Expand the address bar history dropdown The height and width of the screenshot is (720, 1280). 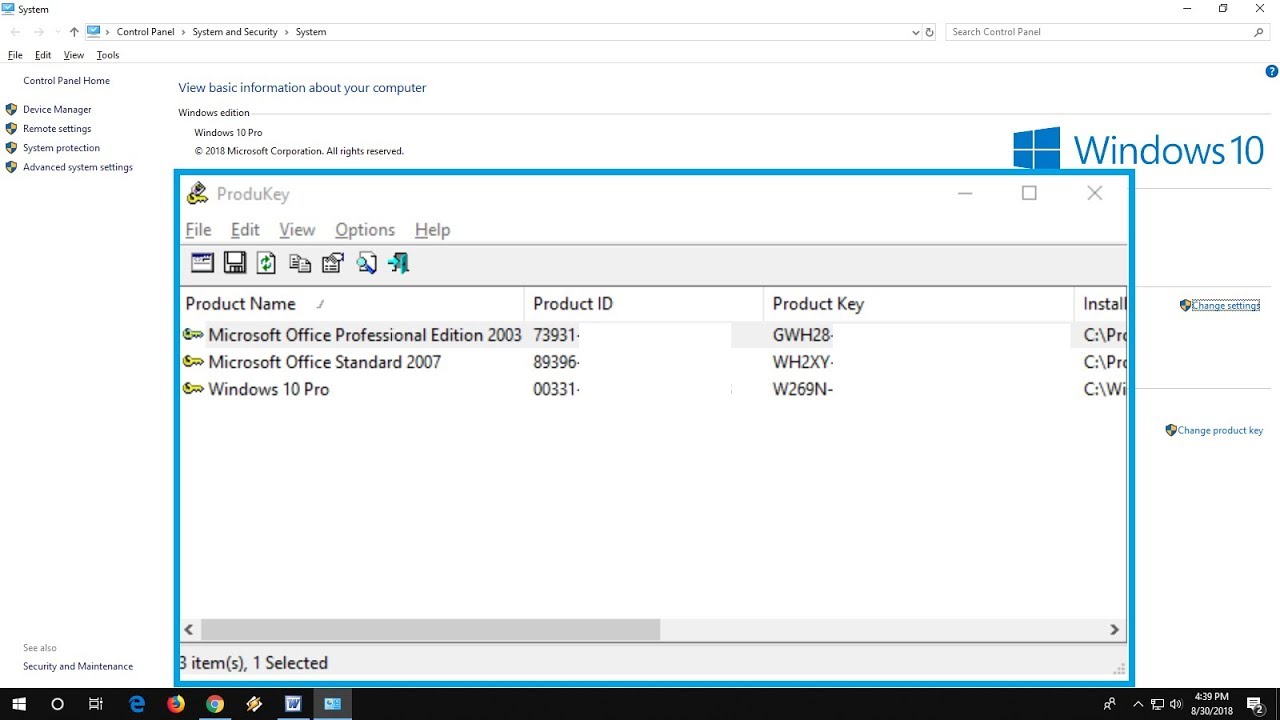915,32
